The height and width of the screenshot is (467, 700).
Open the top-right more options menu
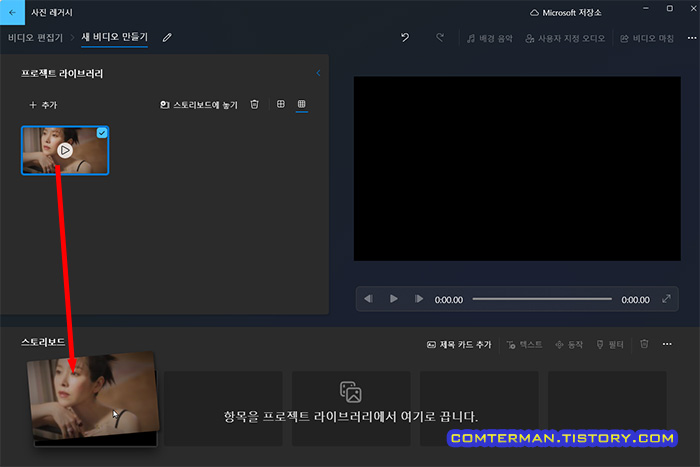[692, 38]
